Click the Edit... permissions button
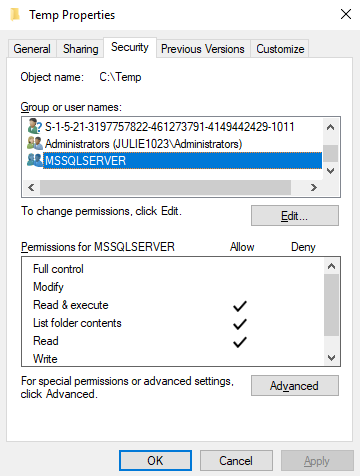This screenshot has height=476, width=360. click(295, 216)
